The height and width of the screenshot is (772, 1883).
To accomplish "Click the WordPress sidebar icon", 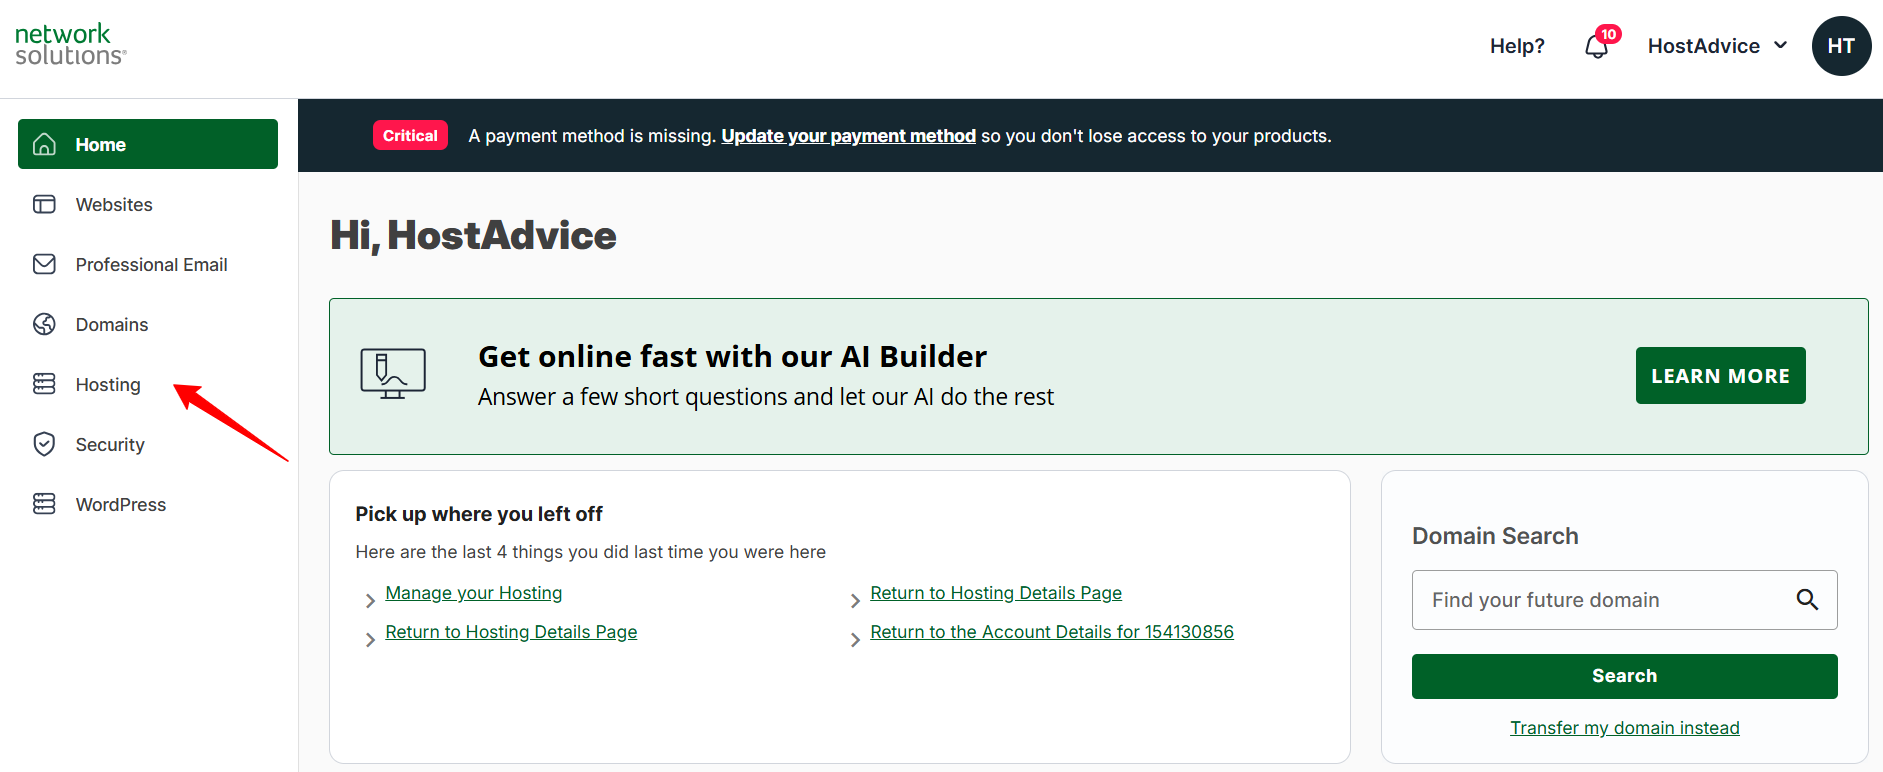I will coord(44,504).
